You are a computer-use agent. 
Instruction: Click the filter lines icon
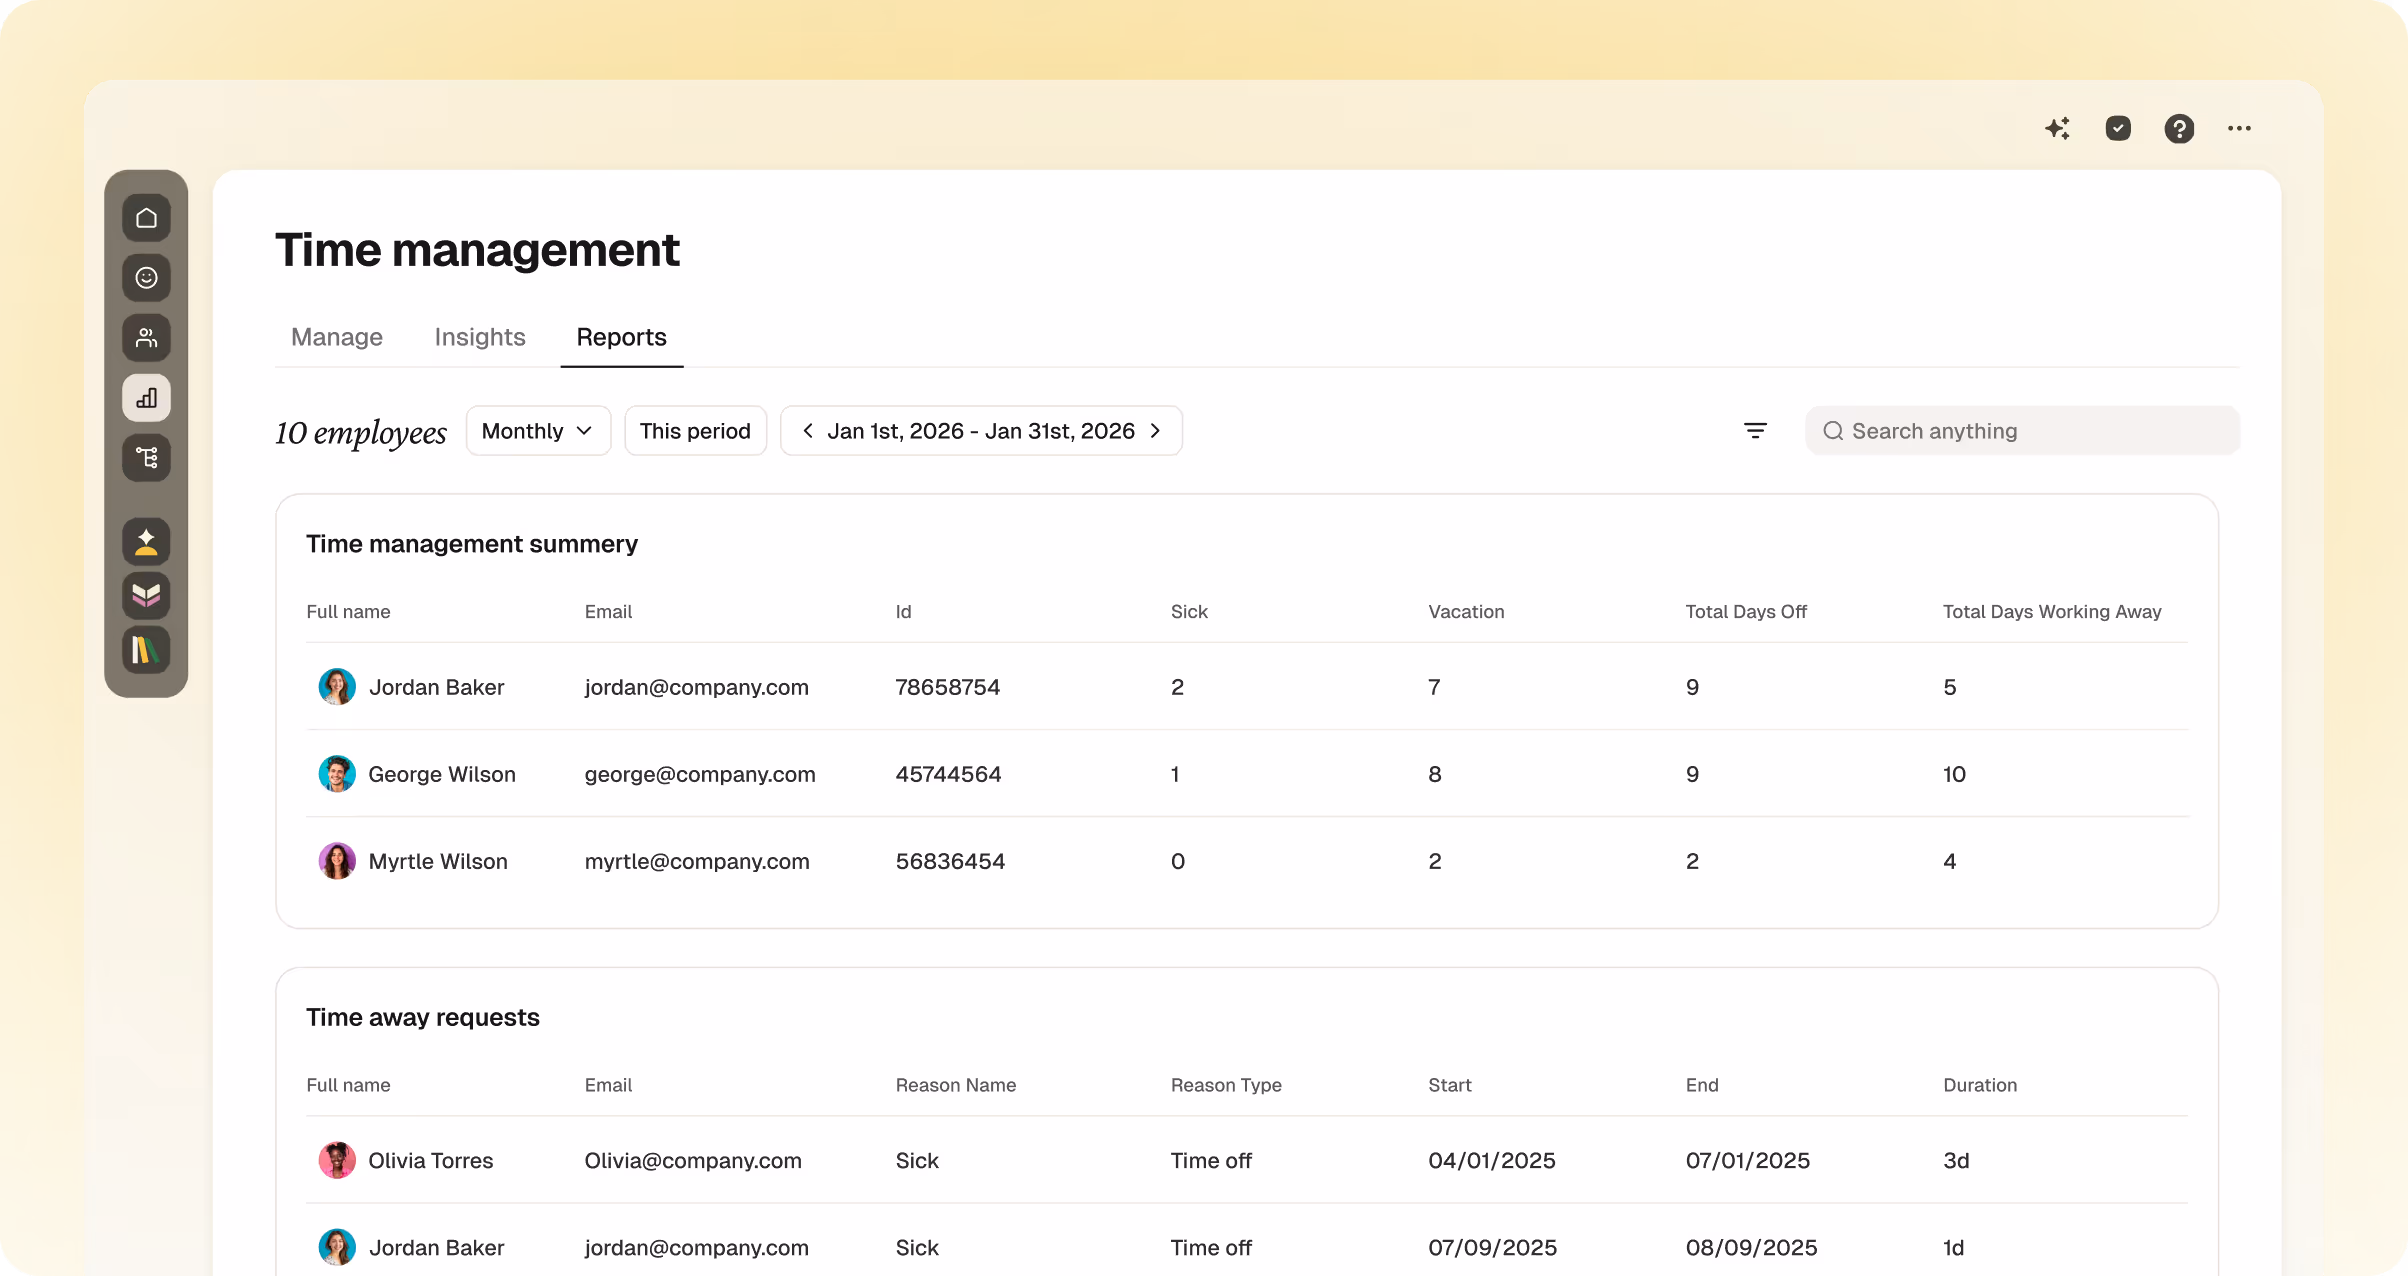[1755, 431]
